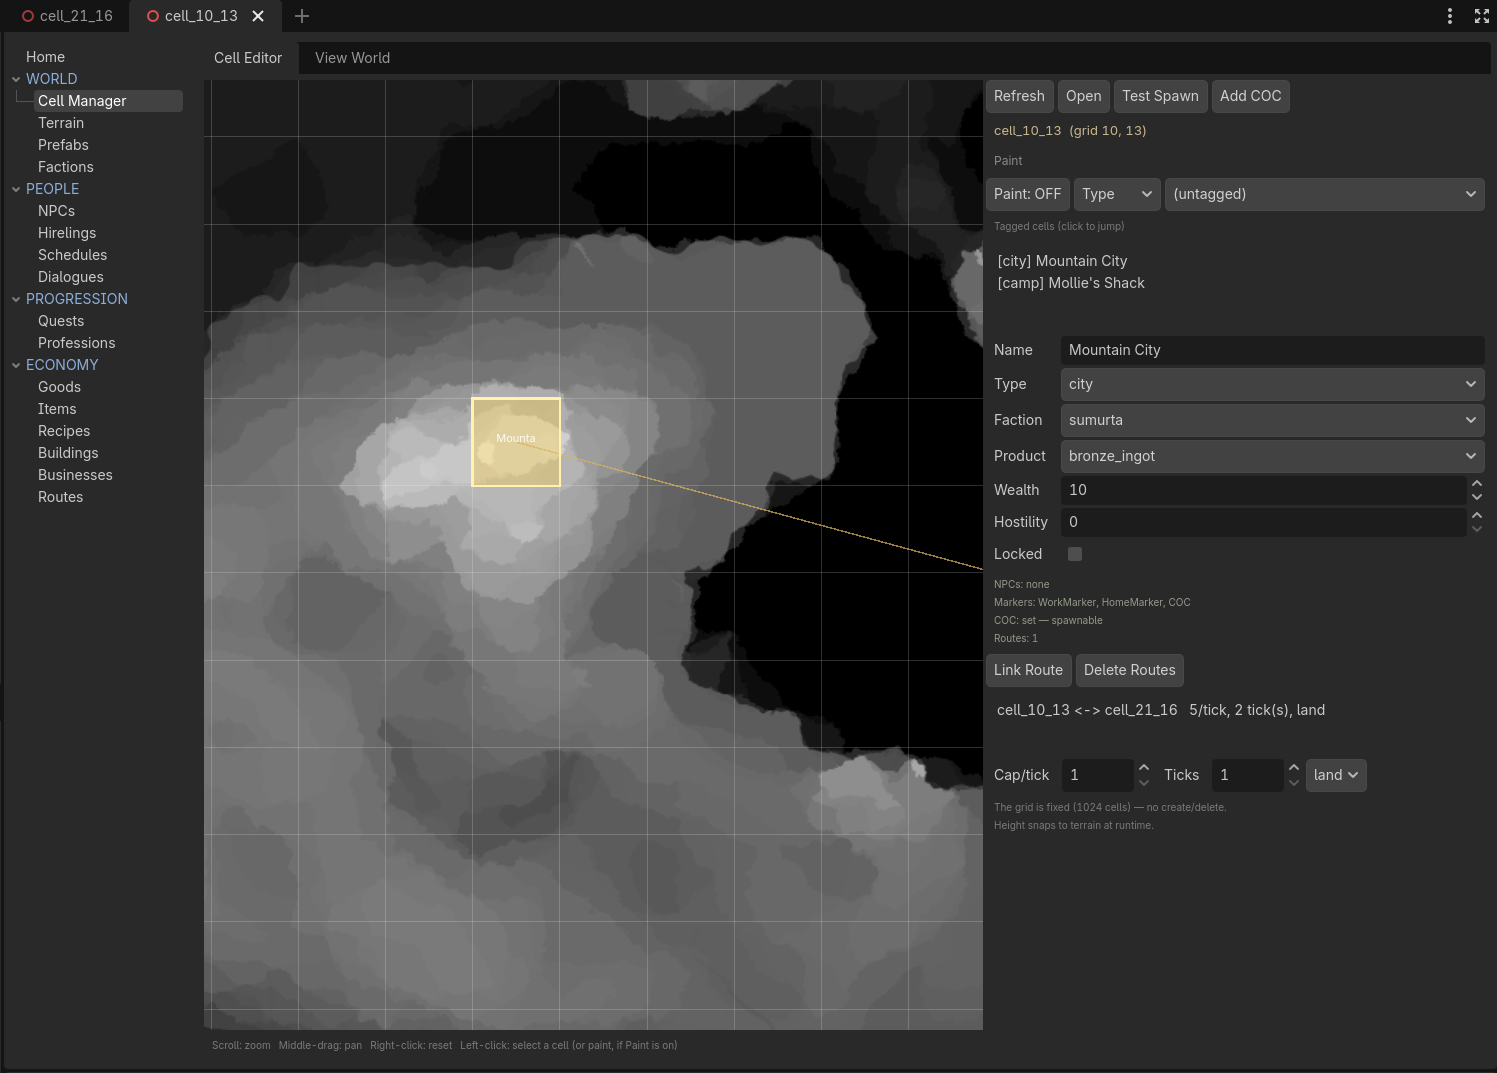The height and width of the screenshot is (1073, 1497).
Task: Open the Faction dropdown showing sumurta
Action: point(1272,420)
